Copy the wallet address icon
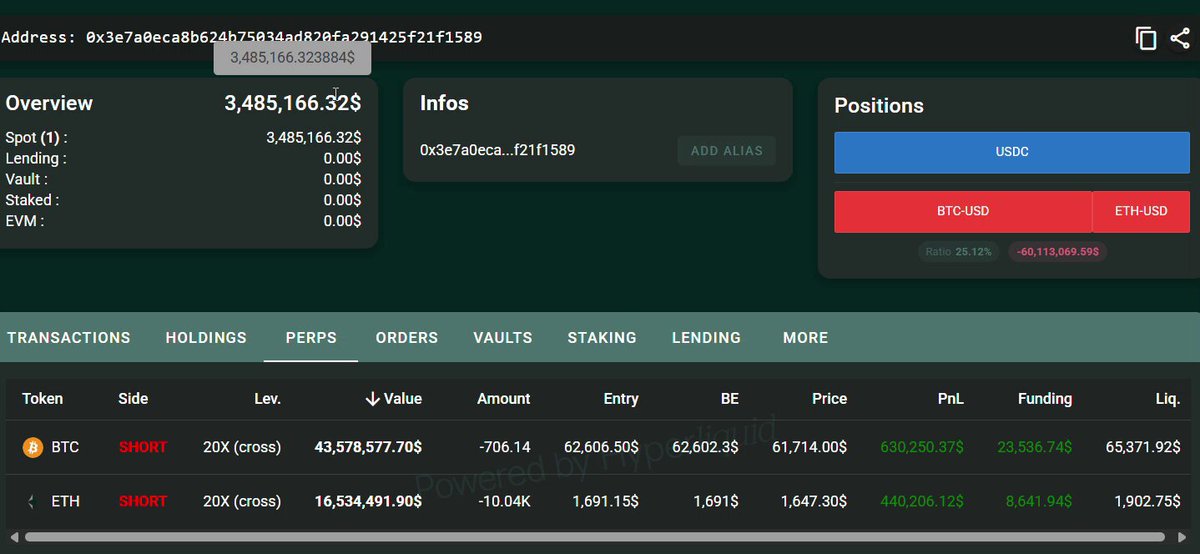The width and height of the screenshot is (1200, 554). coord(1146,39)
